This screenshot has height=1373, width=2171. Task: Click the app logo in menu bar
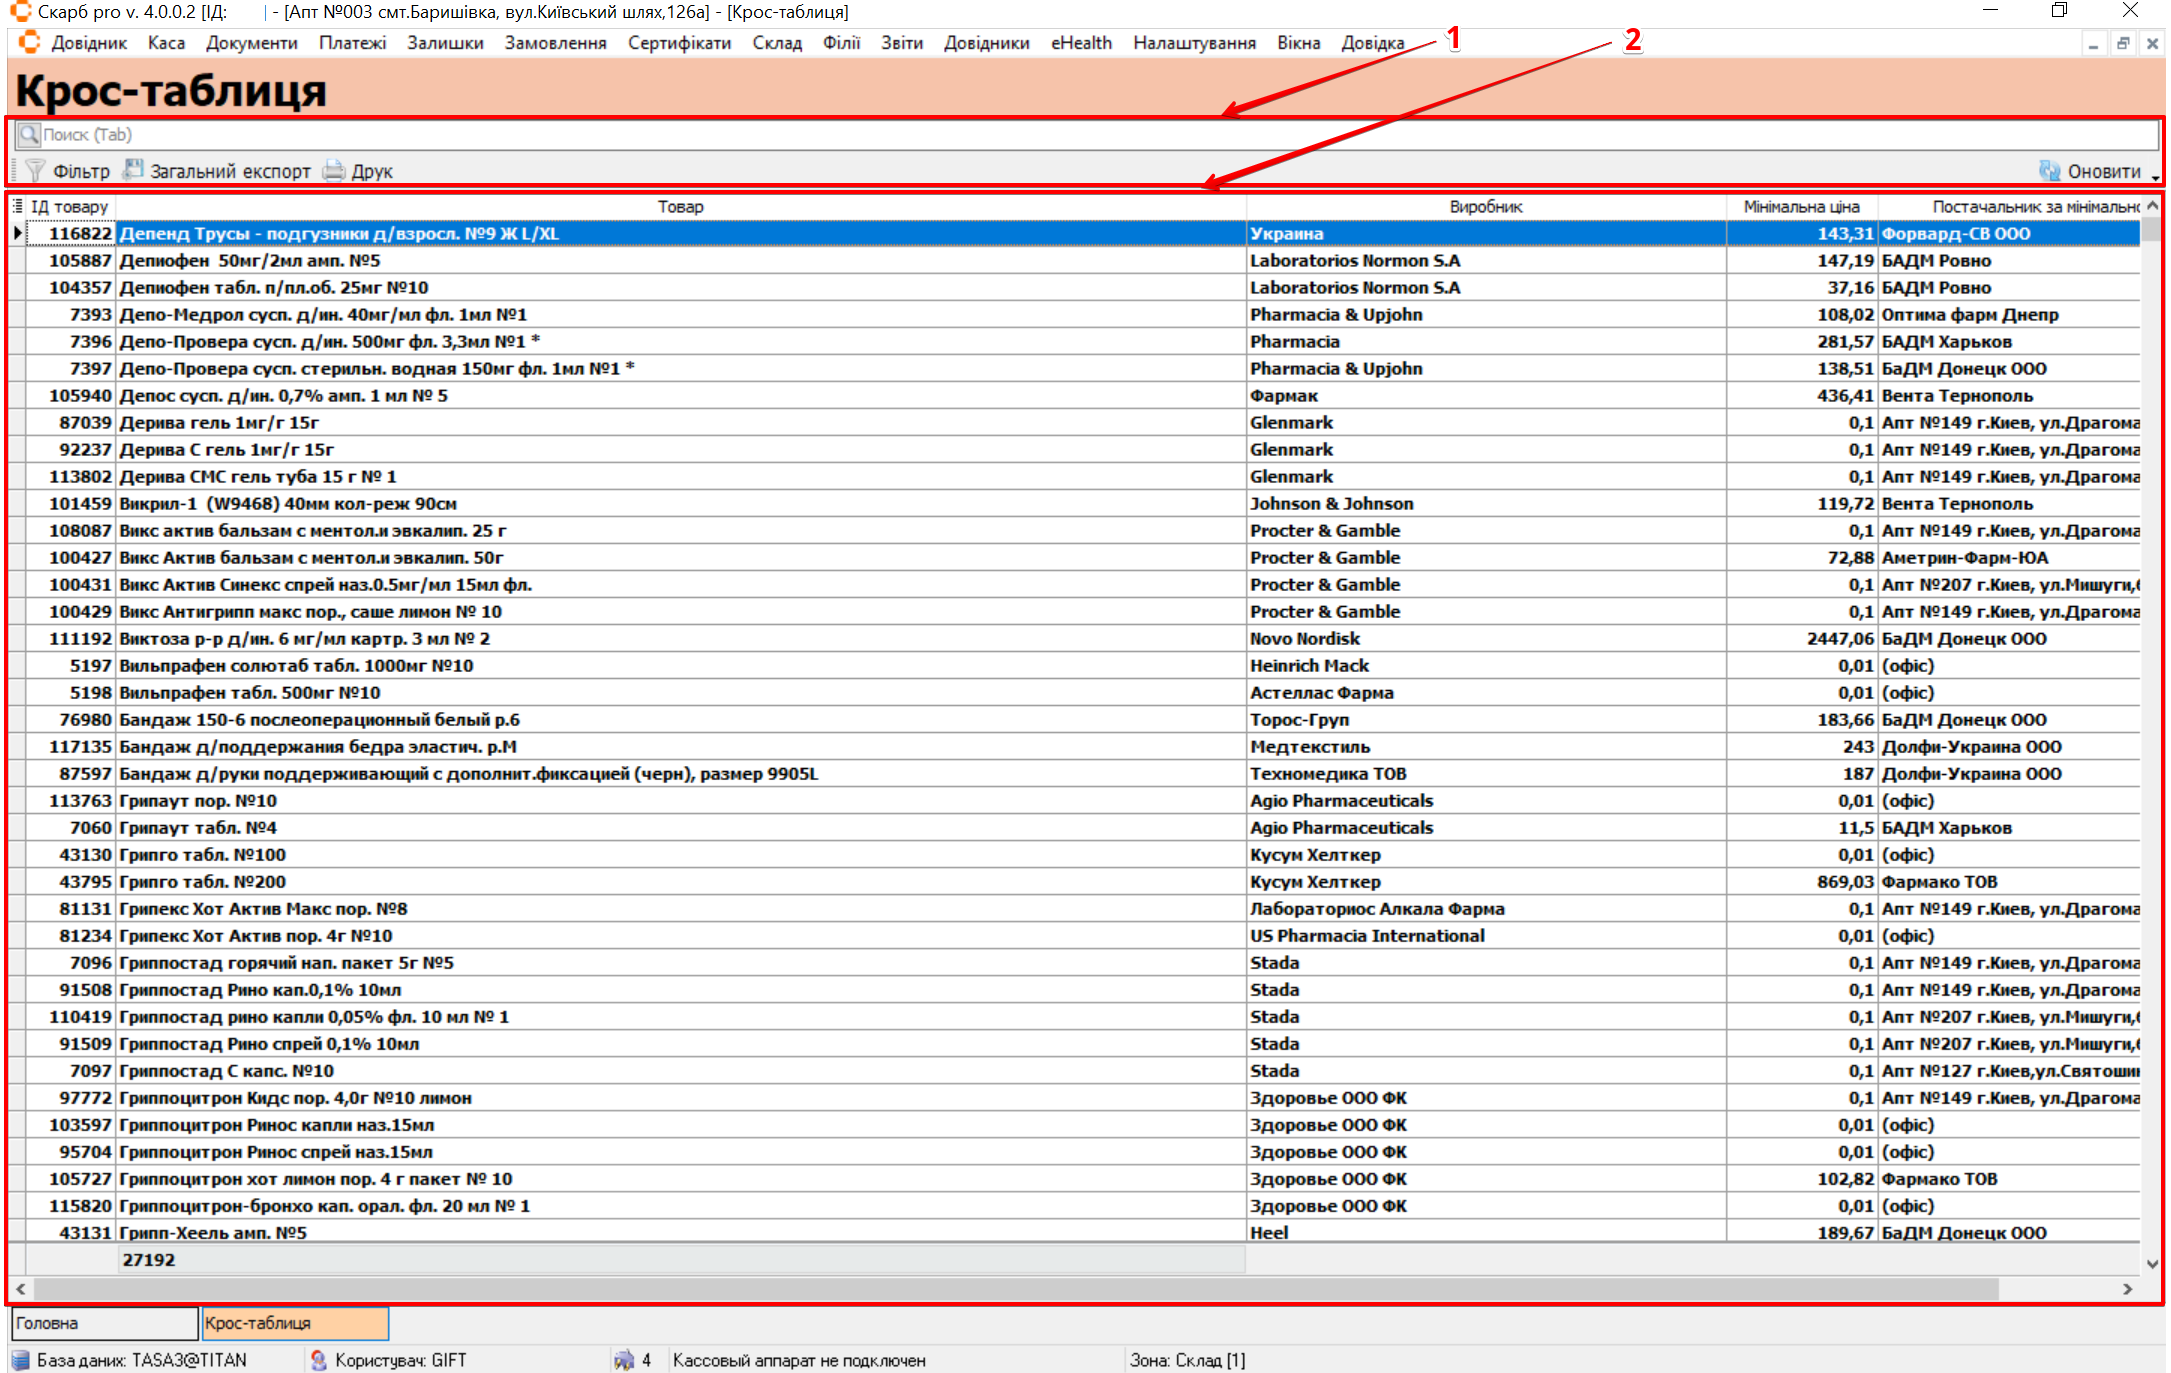coord(29,42)
